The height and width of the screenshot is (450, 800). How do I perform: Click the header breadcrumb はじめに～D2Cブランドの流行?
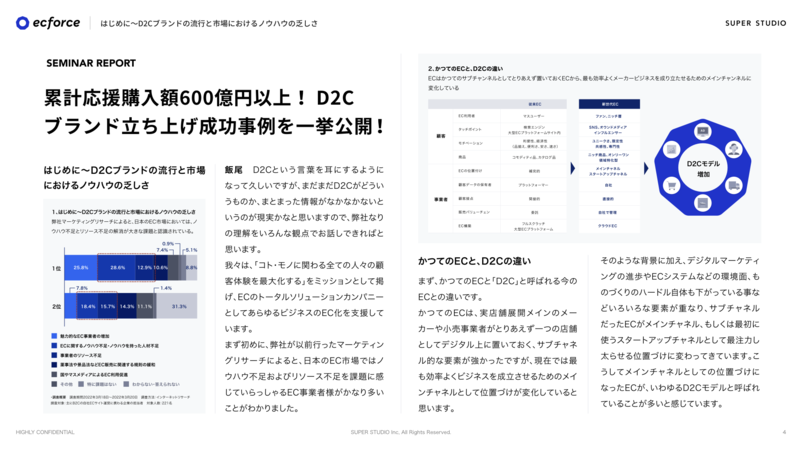point(209,23)
